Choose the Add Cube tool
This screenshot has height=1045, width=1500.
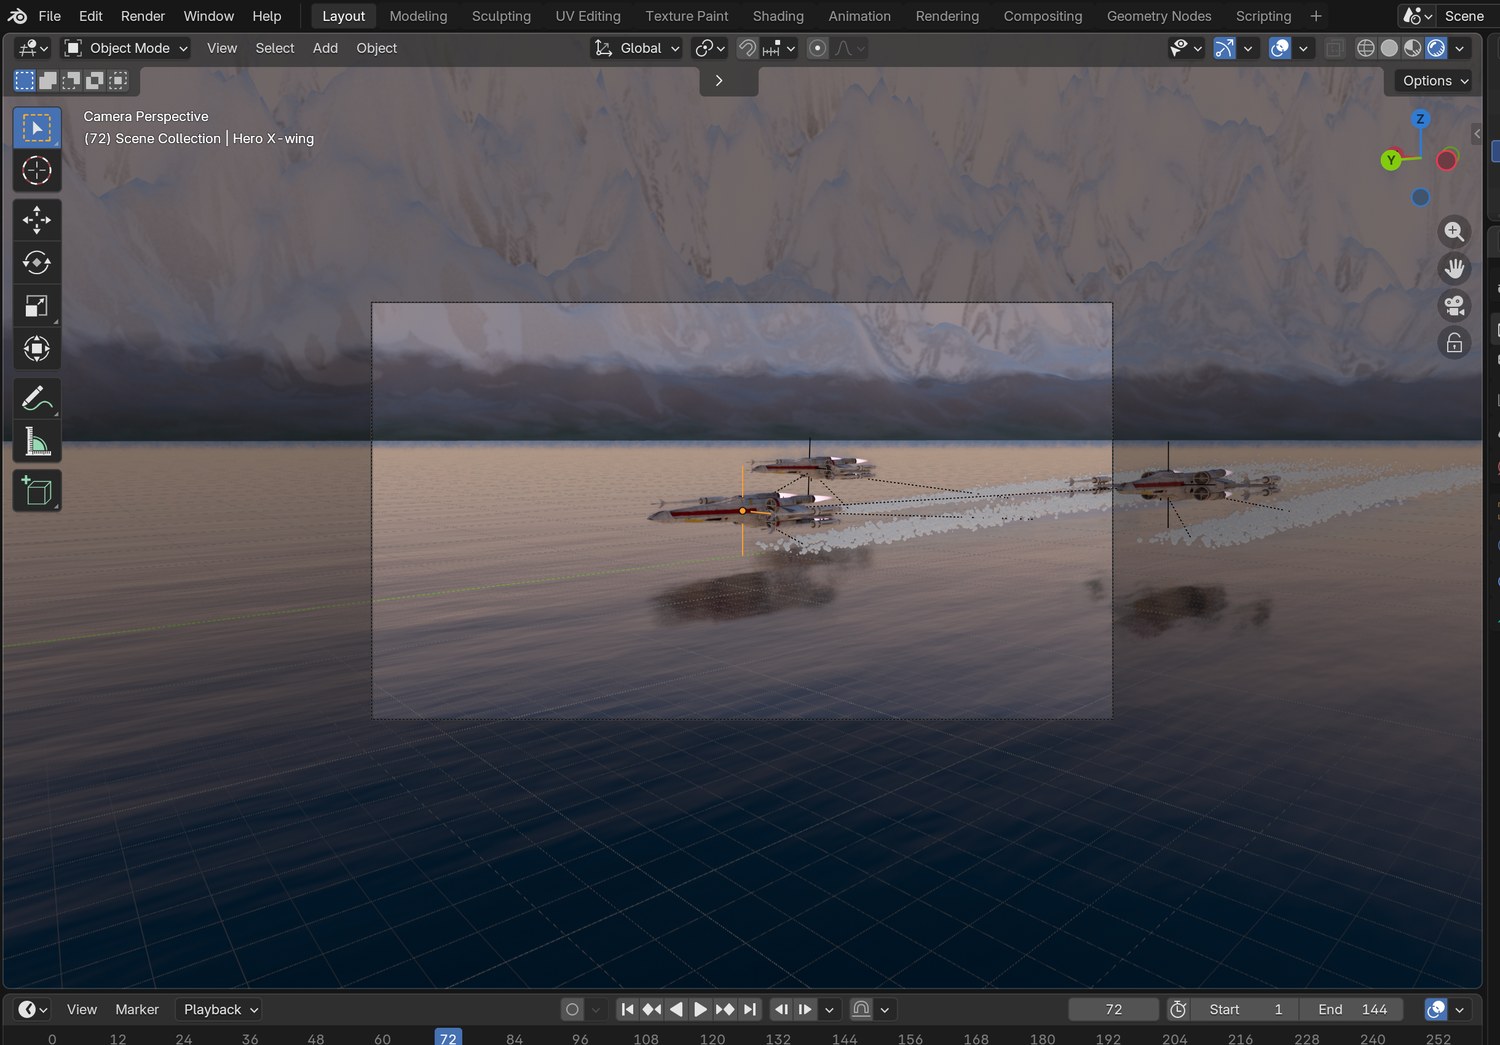(37, 491)
